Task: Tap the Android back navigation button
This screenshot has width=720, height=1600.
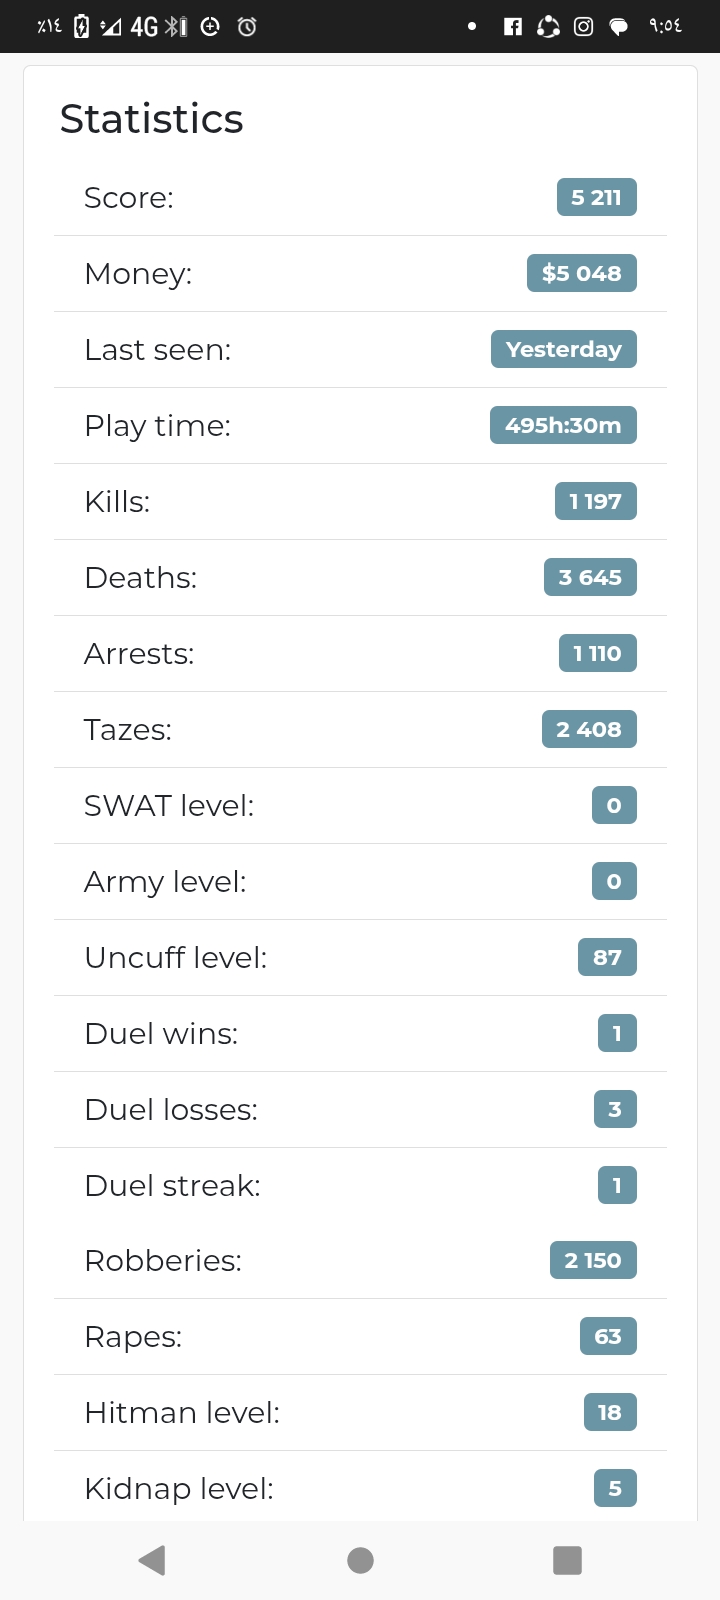Action: click(152, 1560)
